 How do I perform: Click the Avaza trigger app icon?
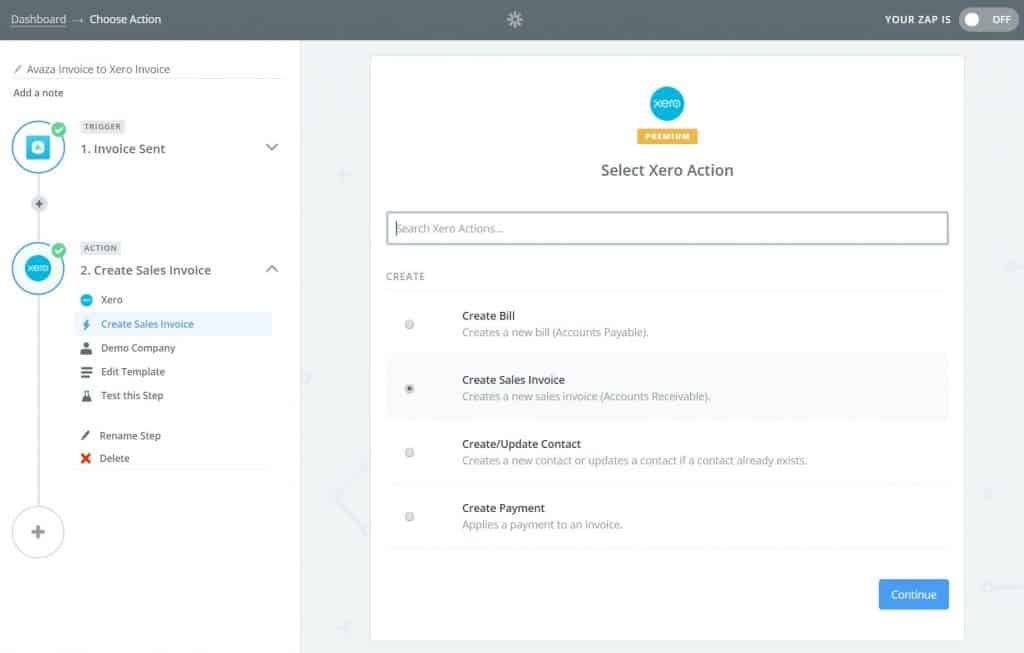click(38, 148)
